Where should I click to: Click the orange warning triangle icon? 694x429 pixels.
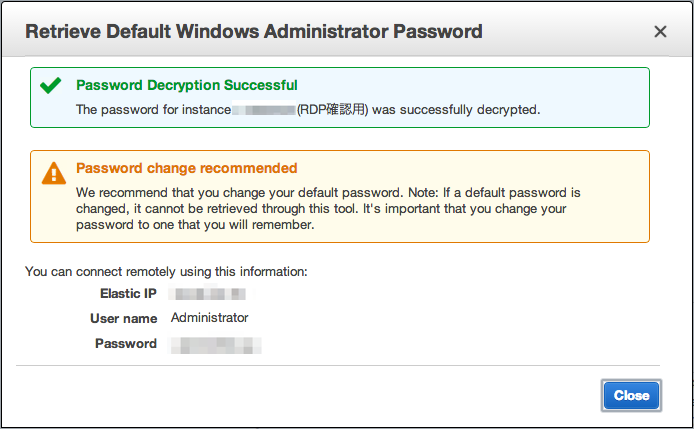(54, 173)
